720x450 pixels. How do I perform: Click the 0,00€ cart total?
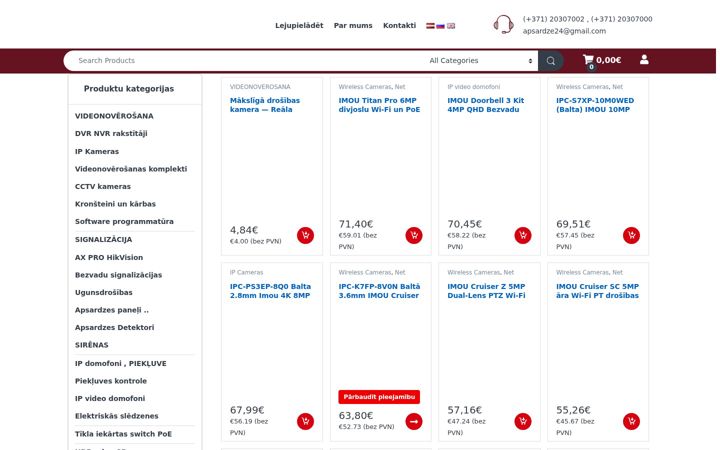pyautogui.click(x=608, y=60)
